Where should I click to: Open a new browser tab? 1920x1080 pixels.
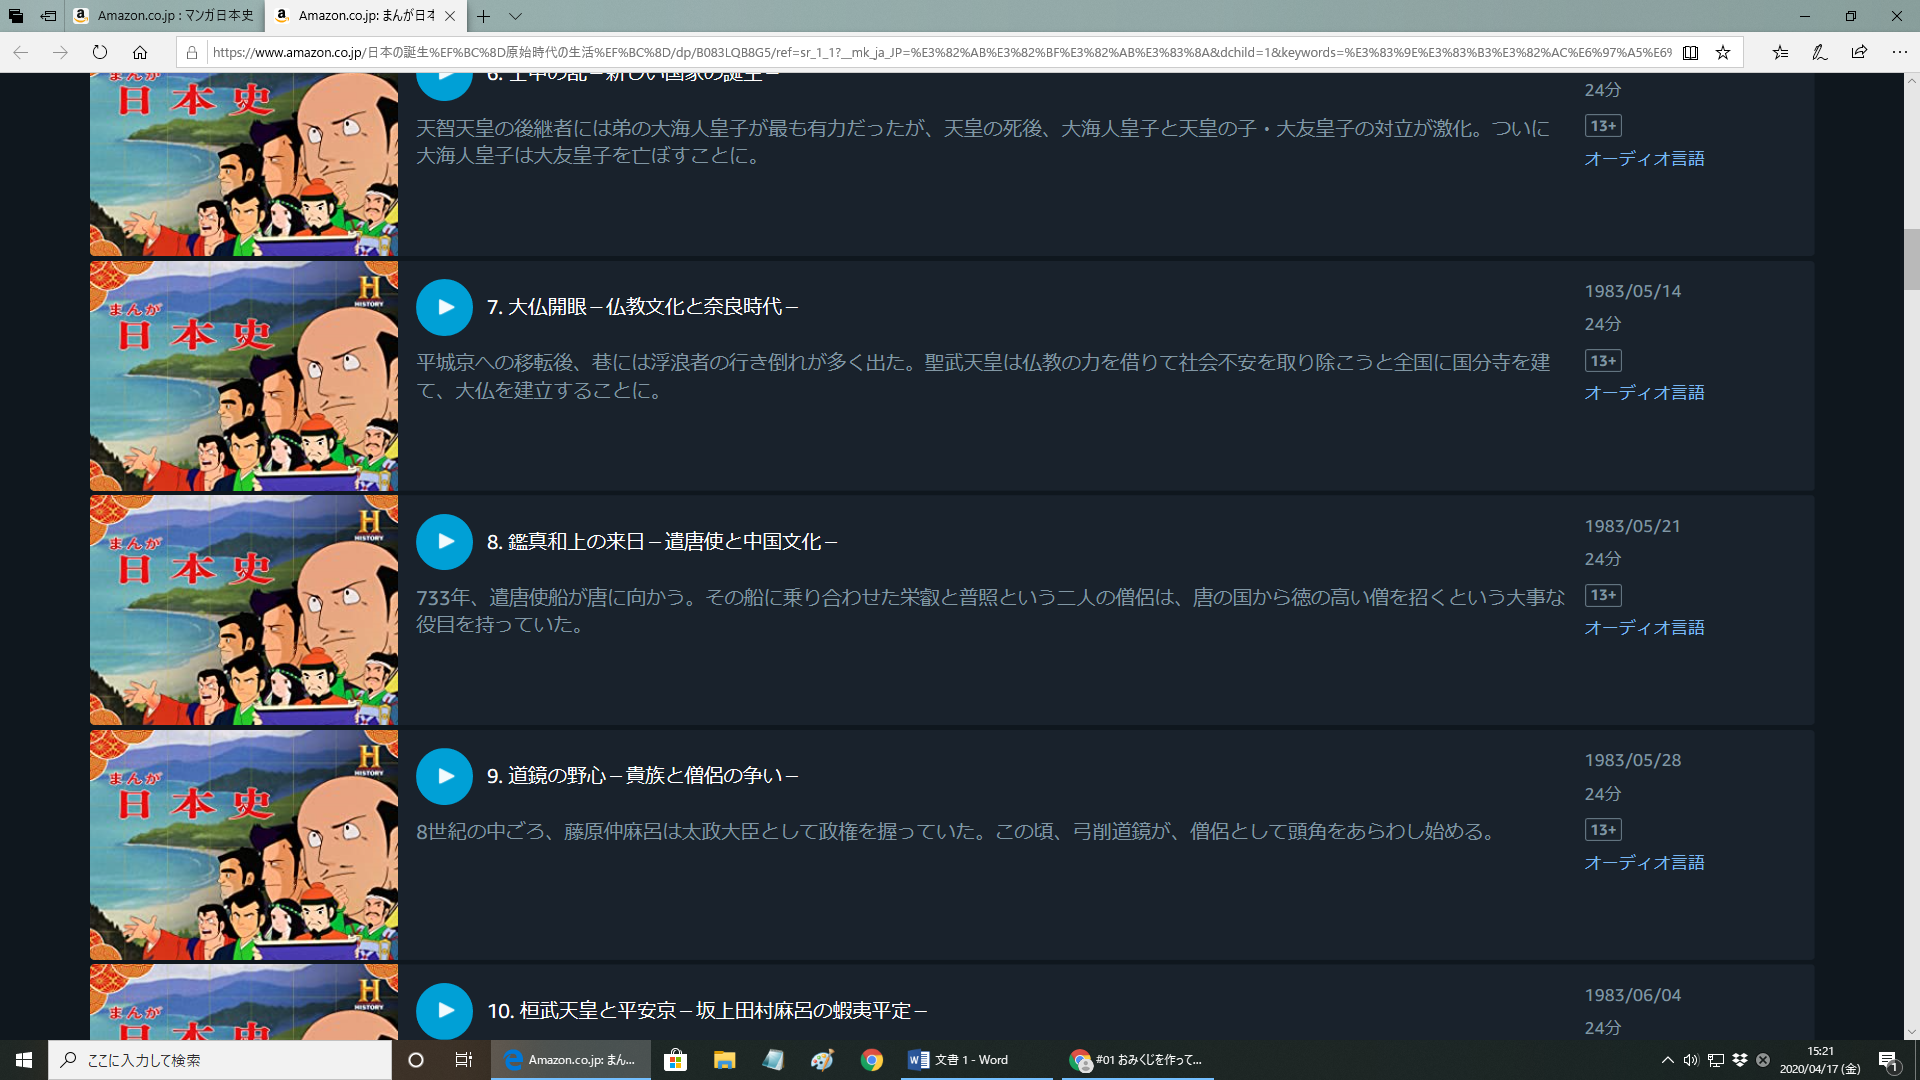tap(483, 16)
